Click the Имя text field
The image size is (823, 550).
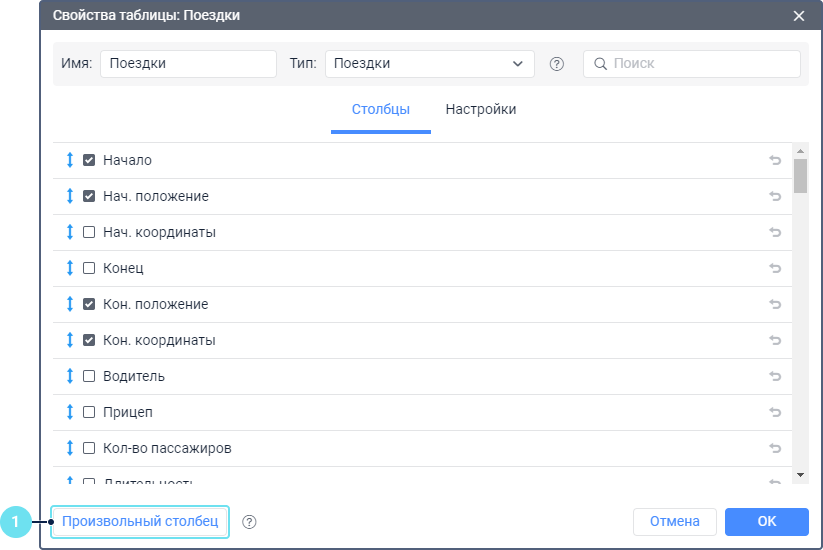click(188, 64)
